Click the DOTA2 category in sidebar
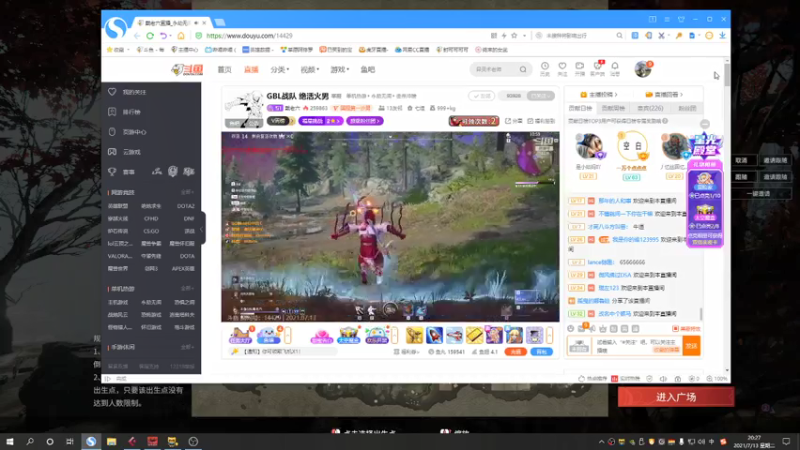 [x=186, y=206]
